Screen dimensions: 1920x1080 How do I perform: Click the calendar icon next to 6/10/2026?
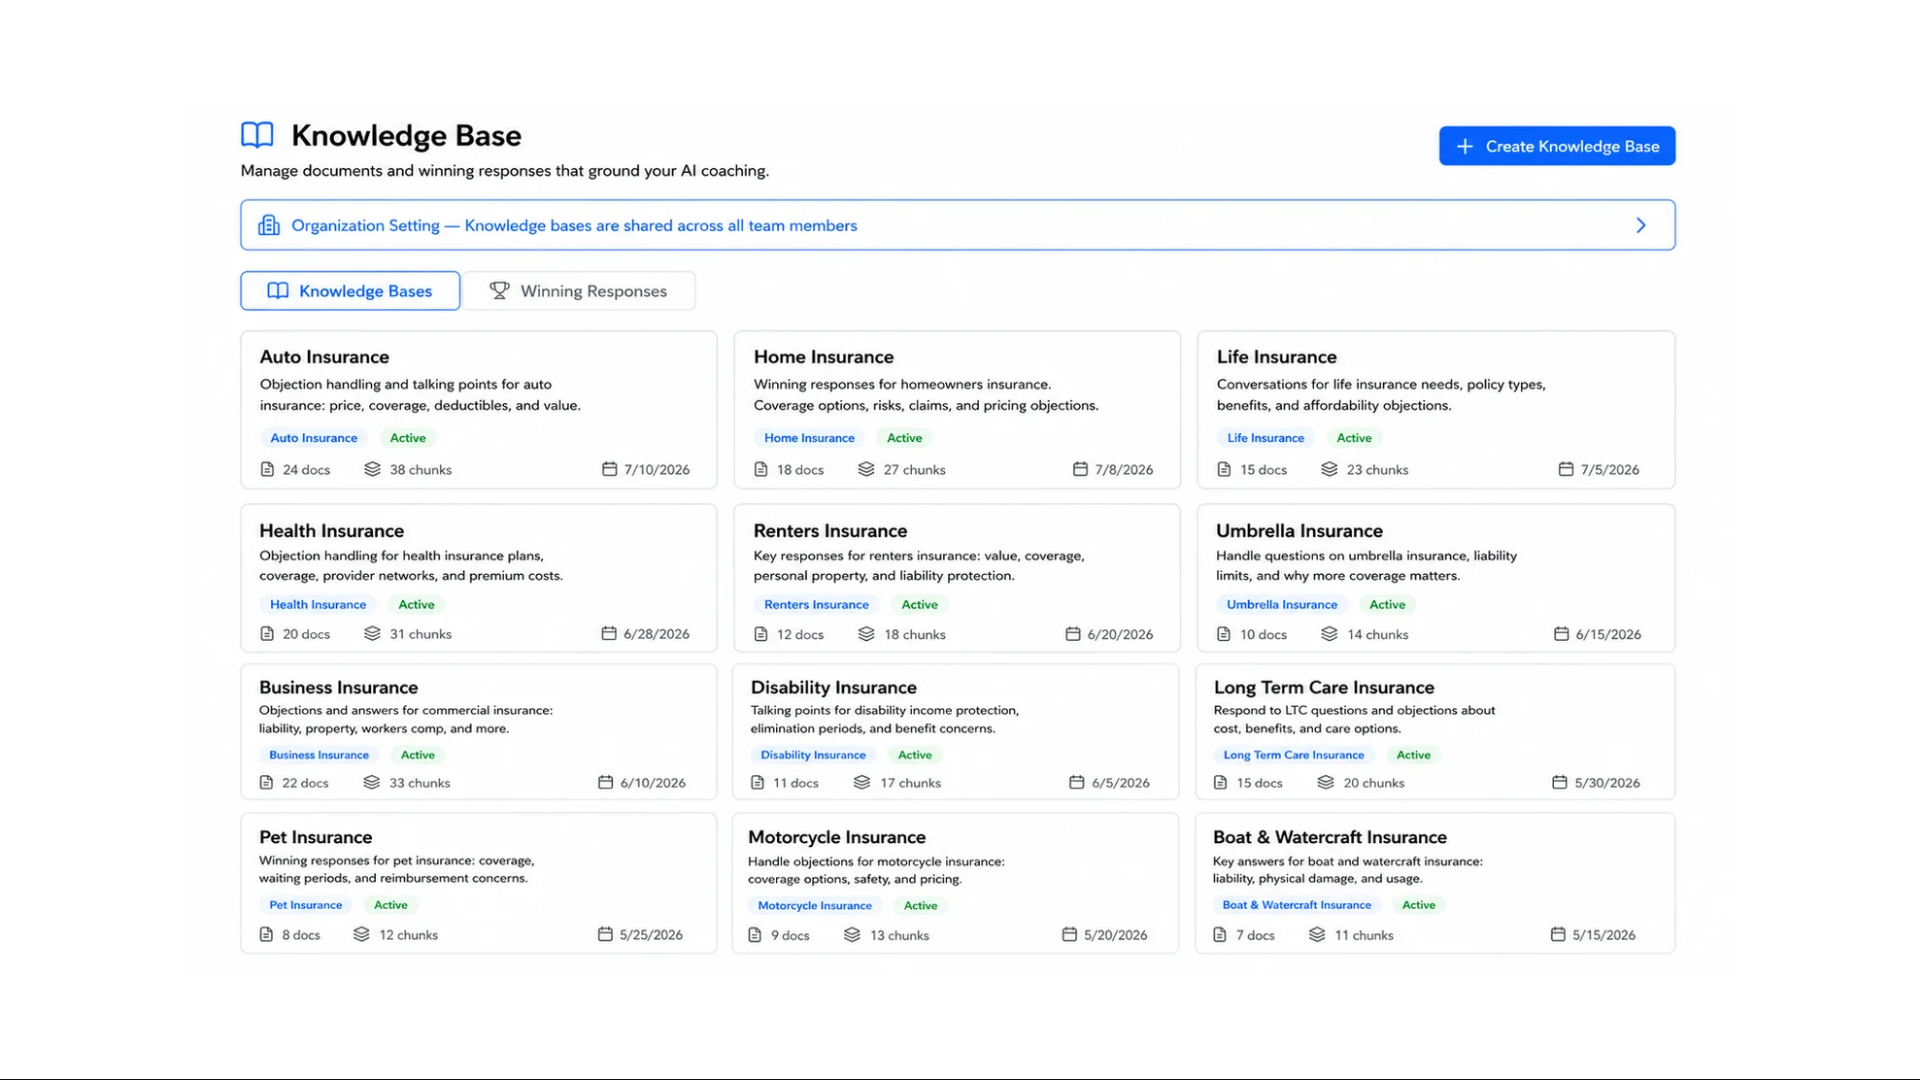click(x=605, y=782)
